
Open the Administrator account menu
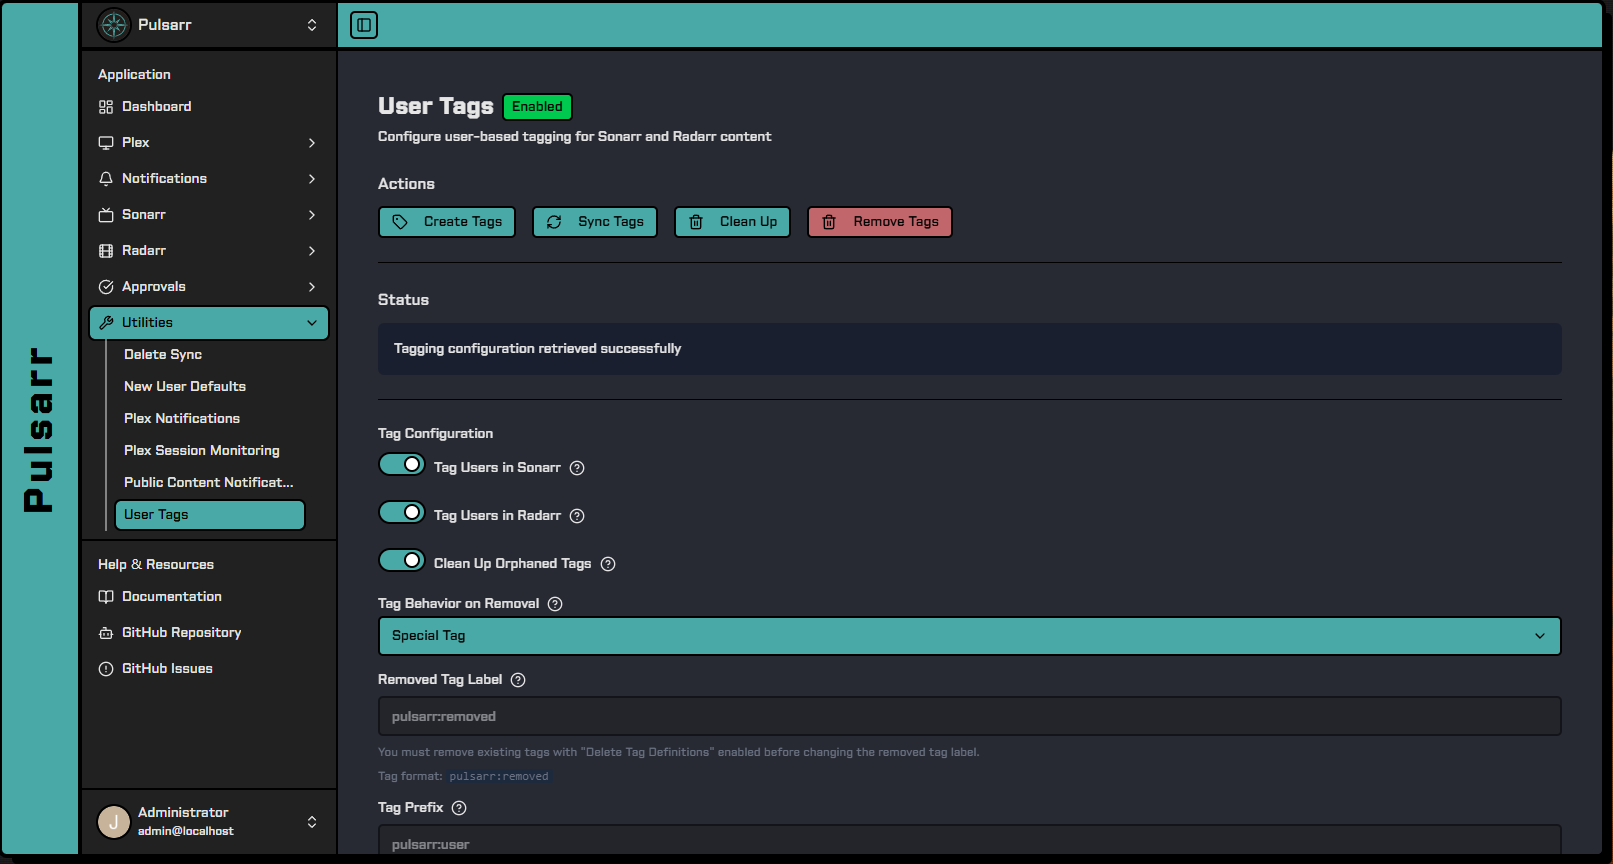click(209, 822)
